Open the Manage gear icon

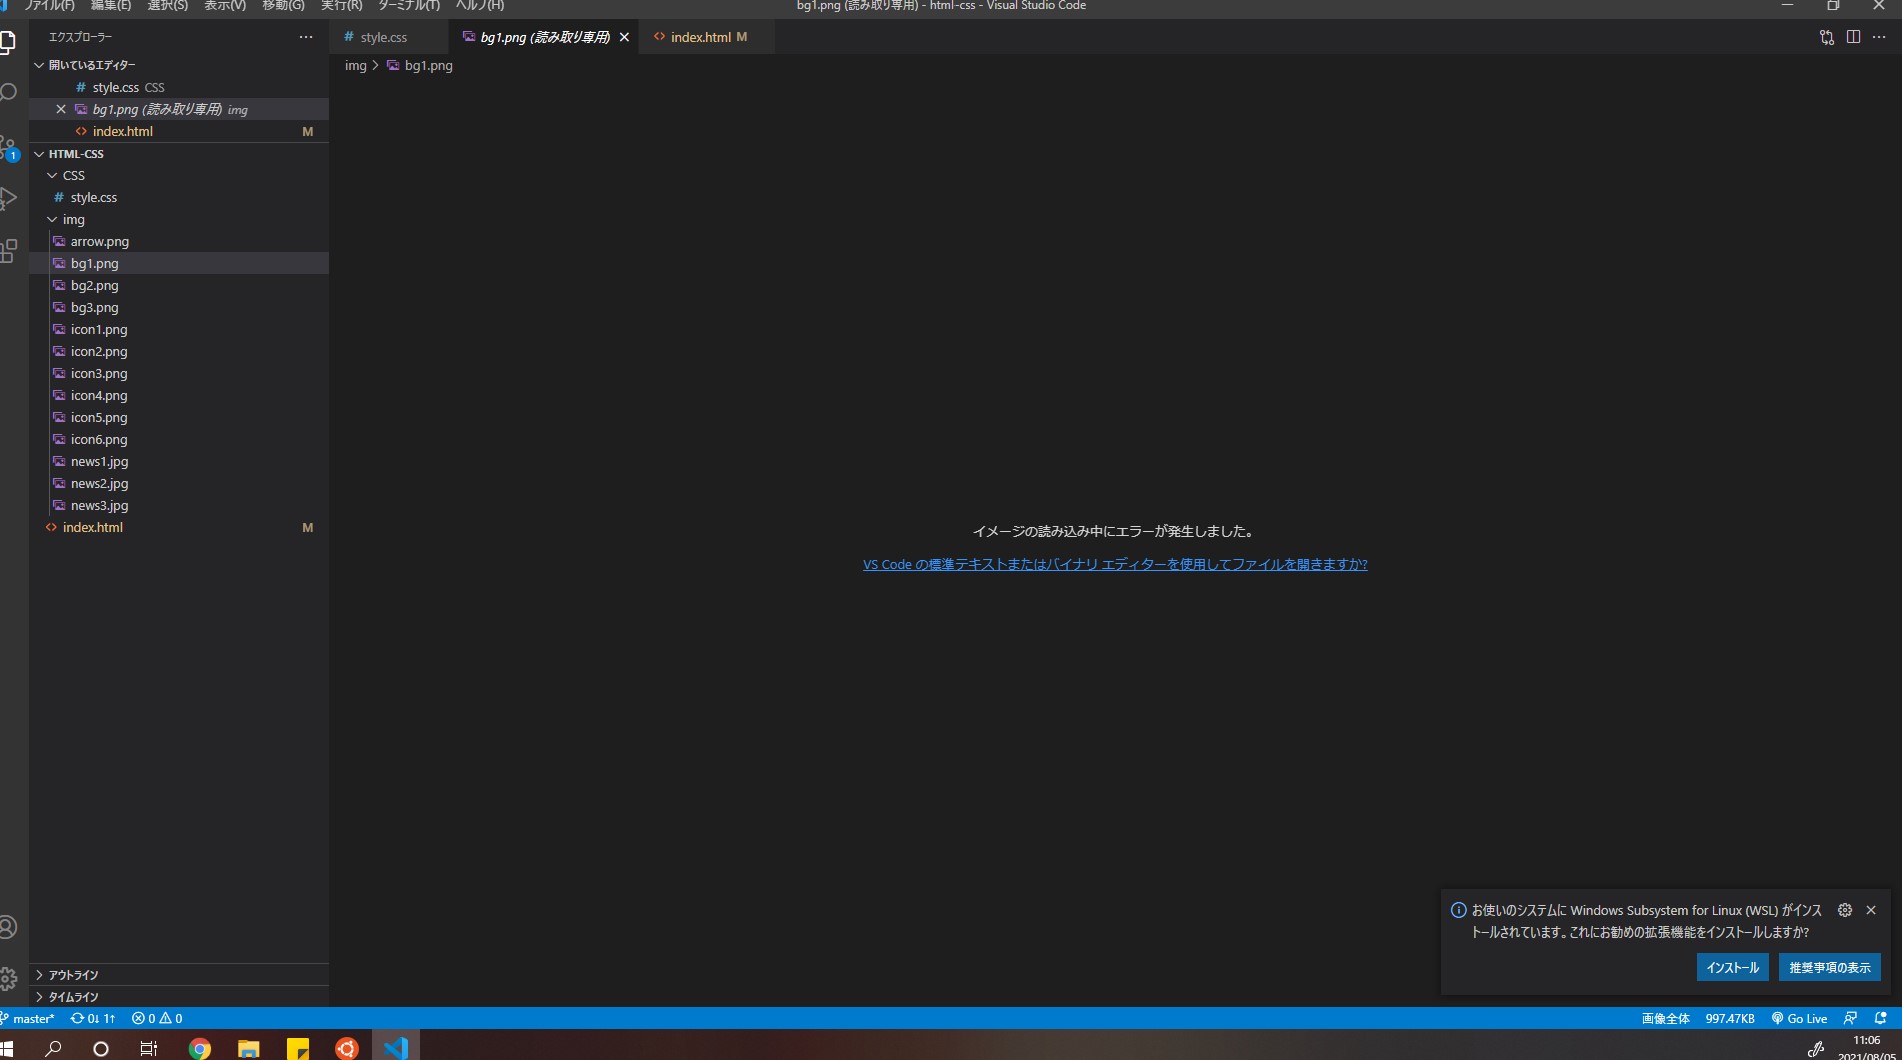click(8, 978)
